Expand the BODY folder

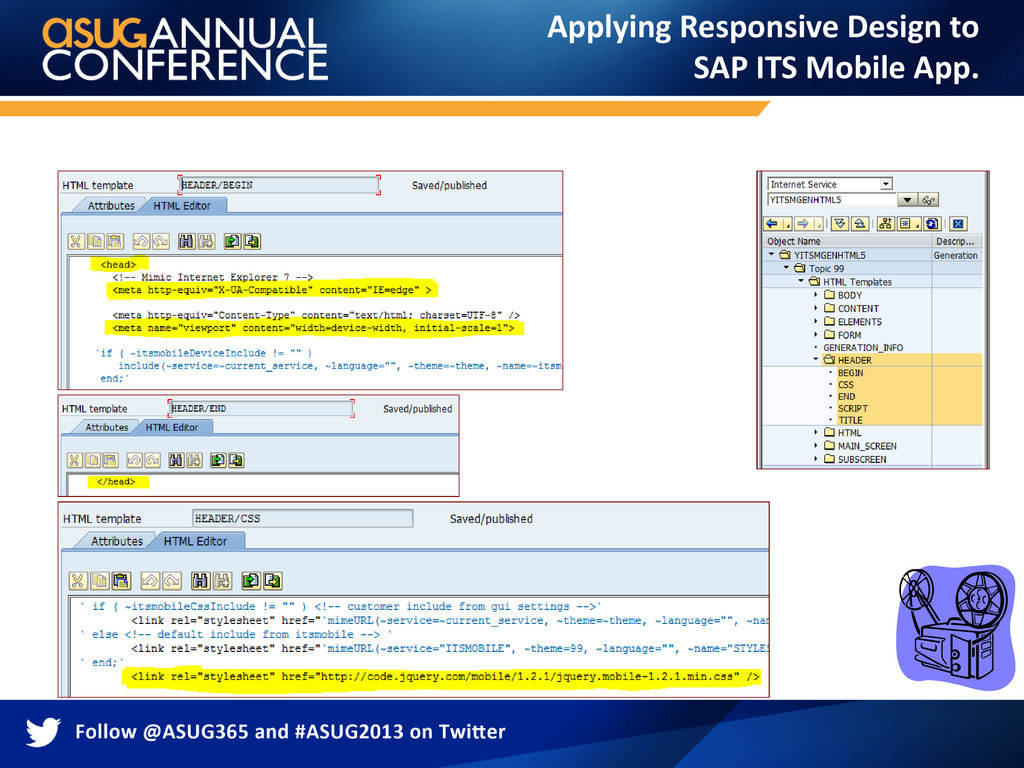click(816, 295)
